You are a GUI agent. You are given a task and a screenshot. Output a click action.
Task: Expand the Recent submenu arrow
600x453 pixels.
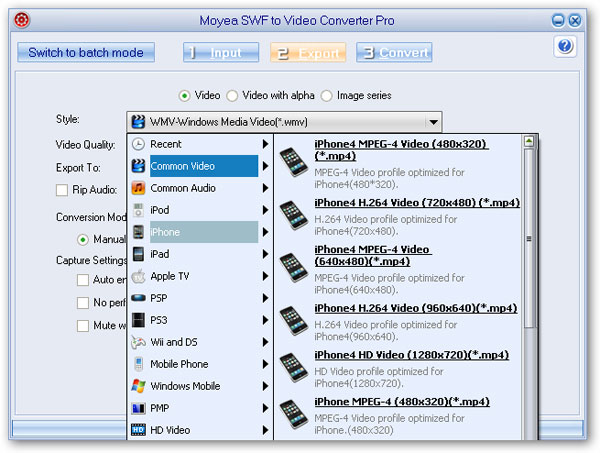pyautogui.click(x=265, y=144)
